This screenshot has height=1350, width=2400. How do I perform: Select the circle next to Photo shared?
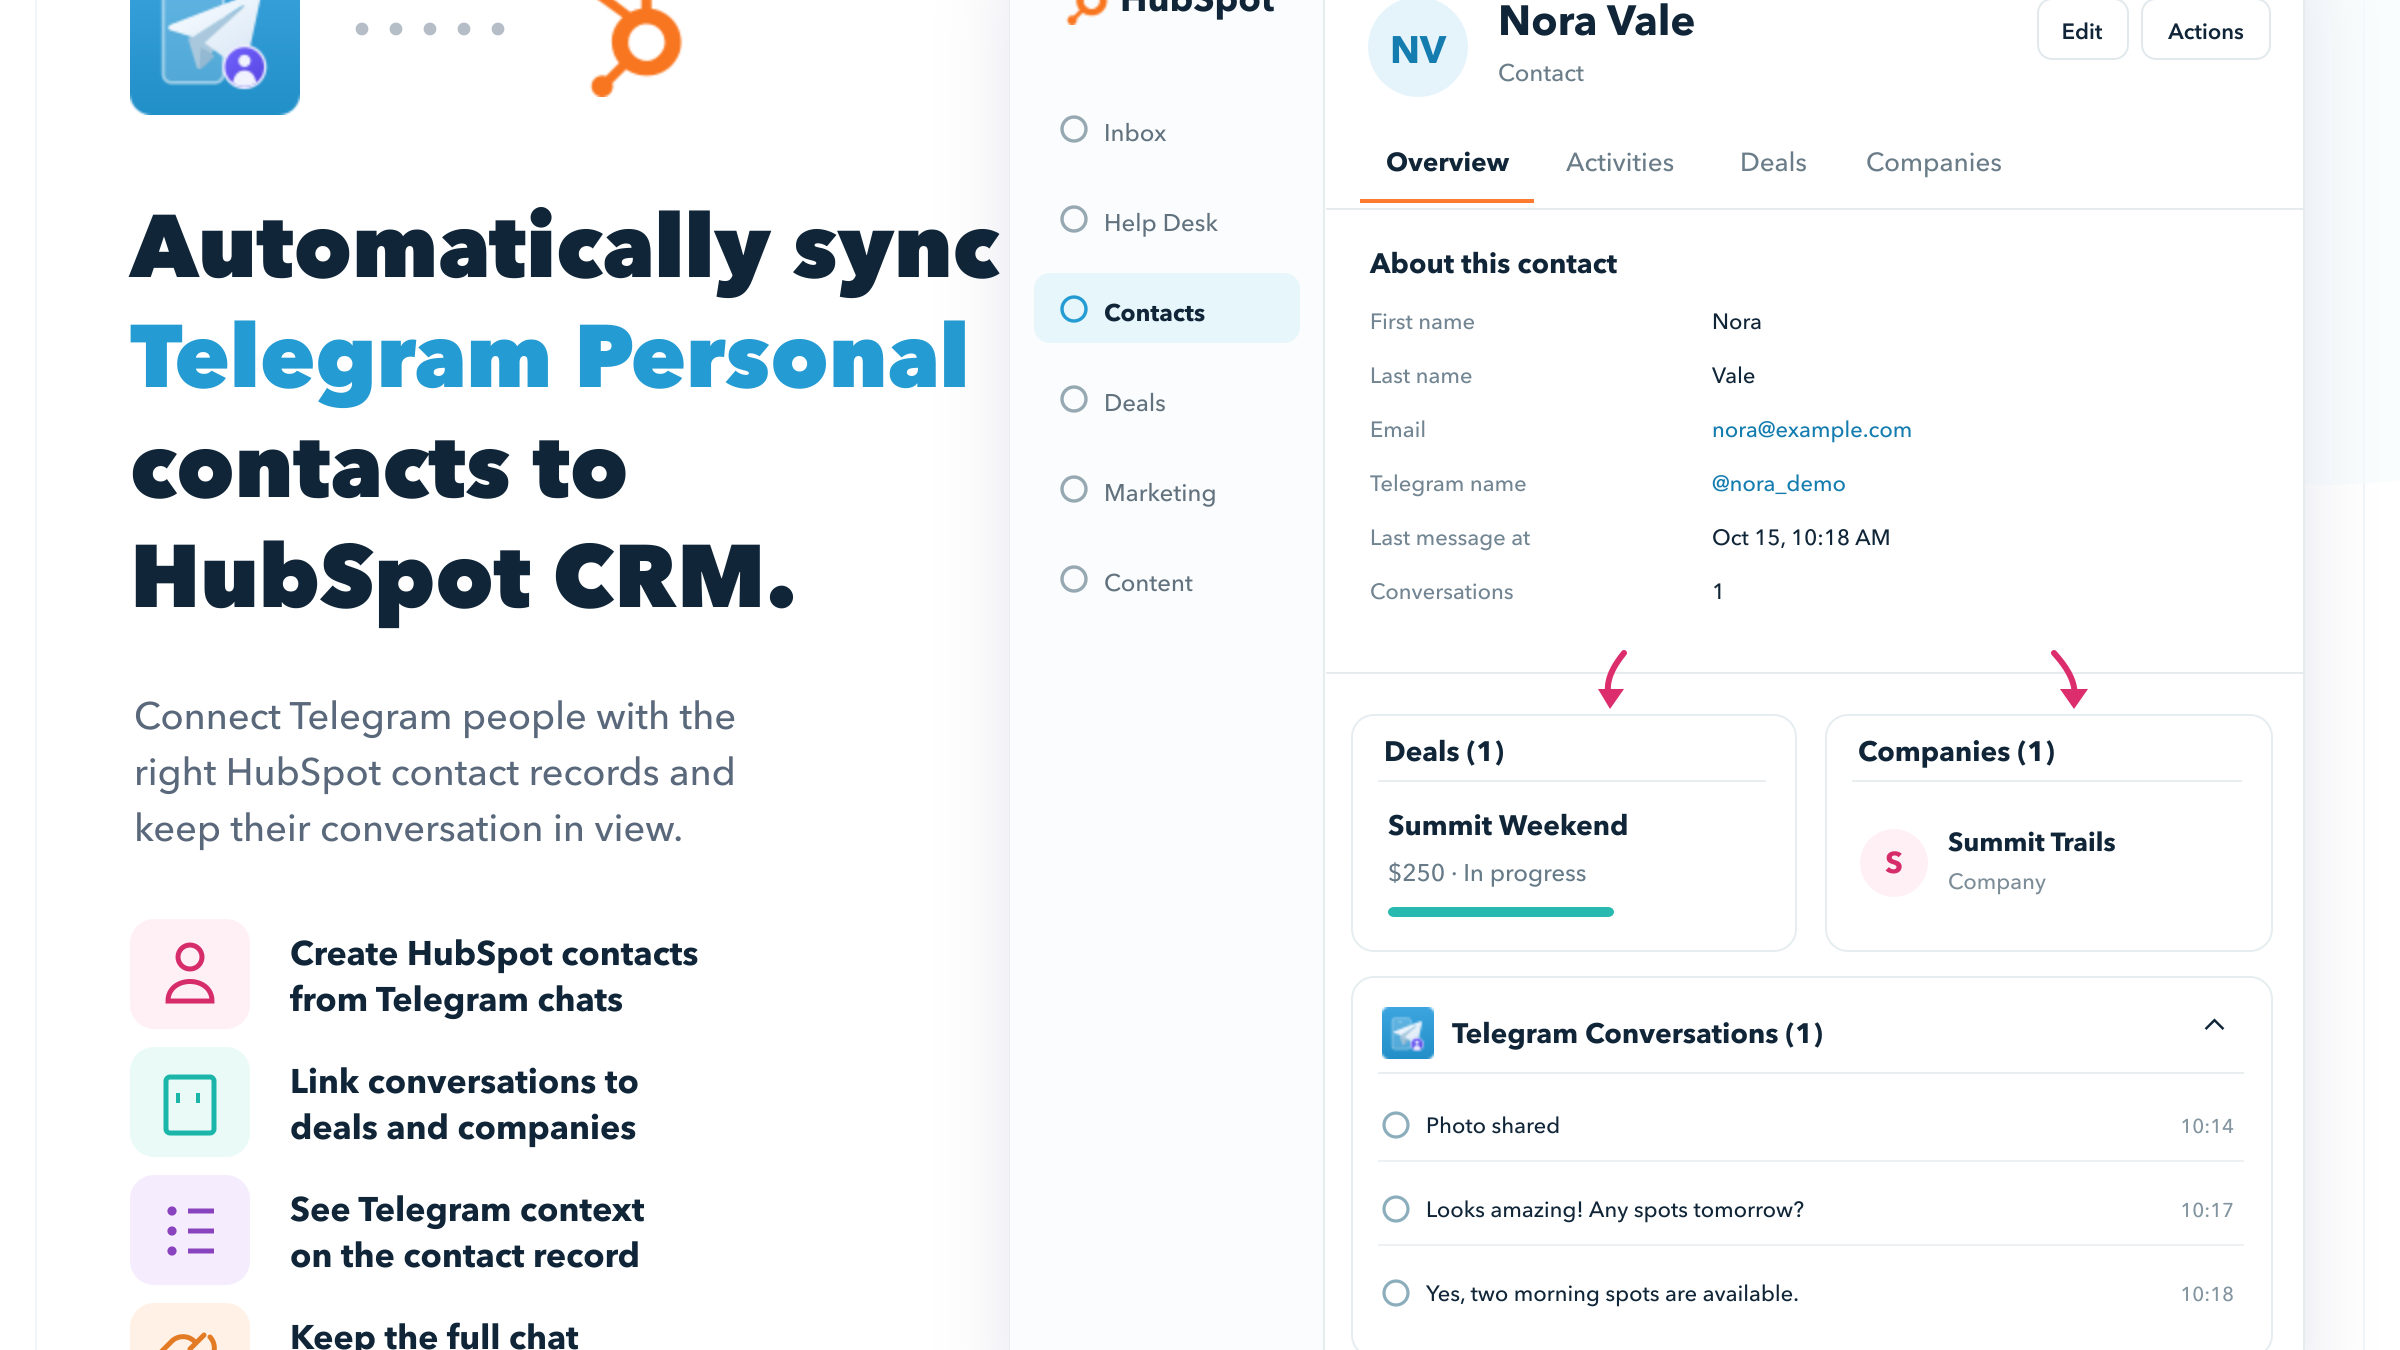point(1396,1125)
